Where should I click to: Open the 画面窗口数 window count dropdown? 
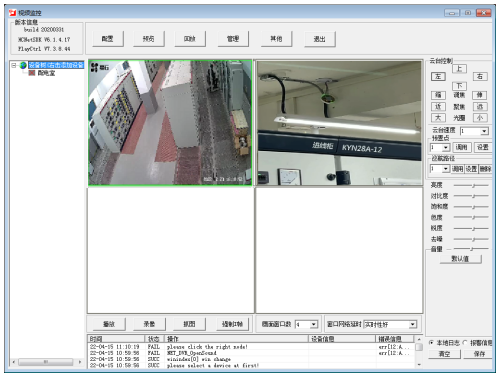click(313, 324)
